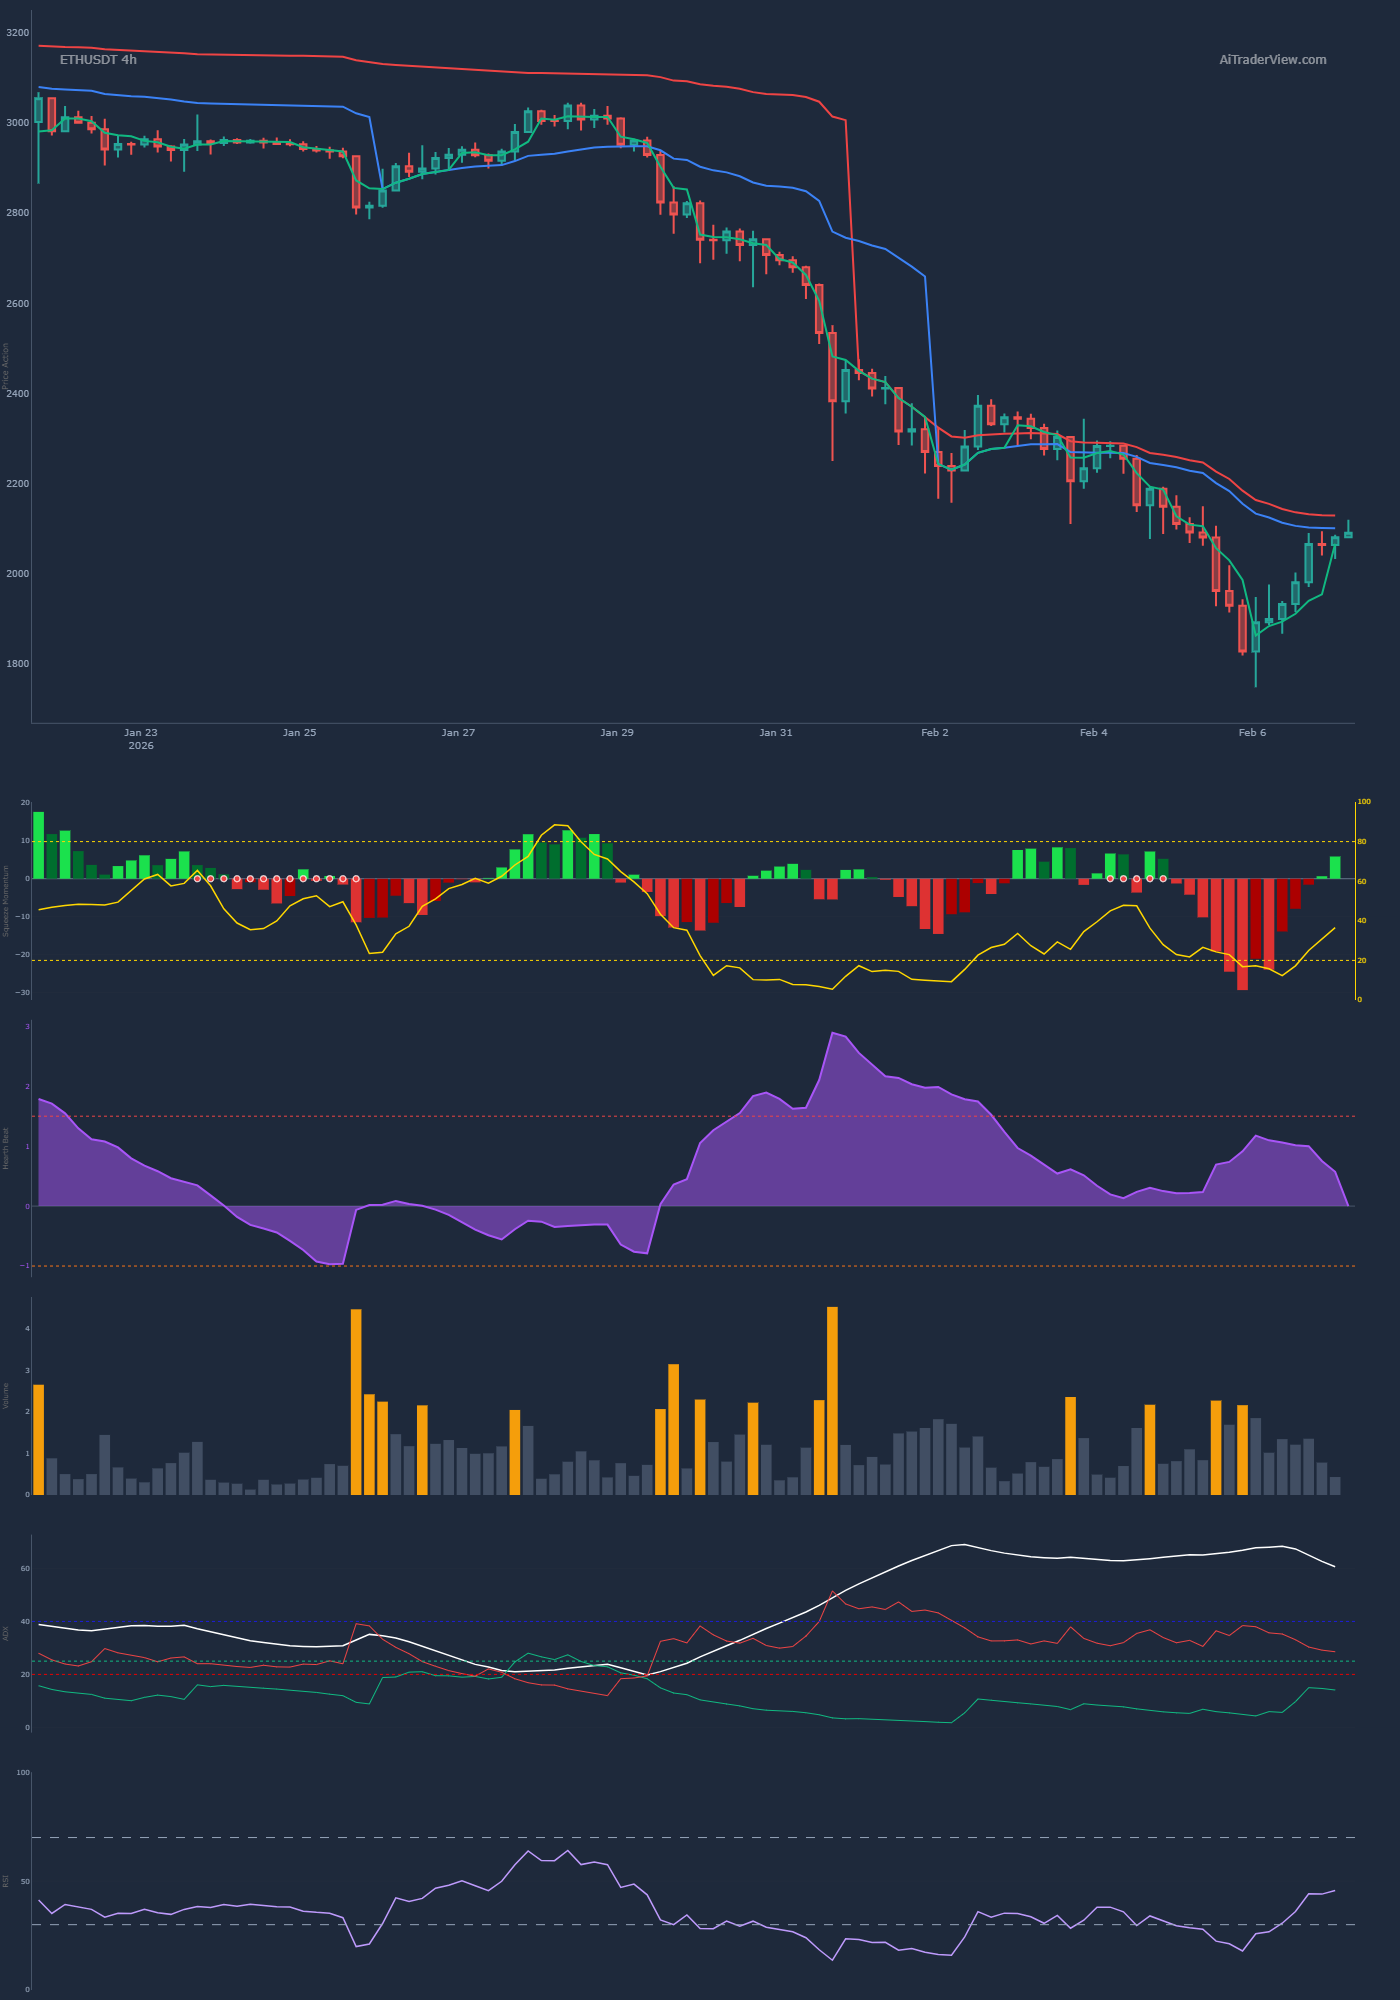The width and height of the screenshot is (1400, 2000).
Task: Select the Feb 6 date label
Action: 1252,733
